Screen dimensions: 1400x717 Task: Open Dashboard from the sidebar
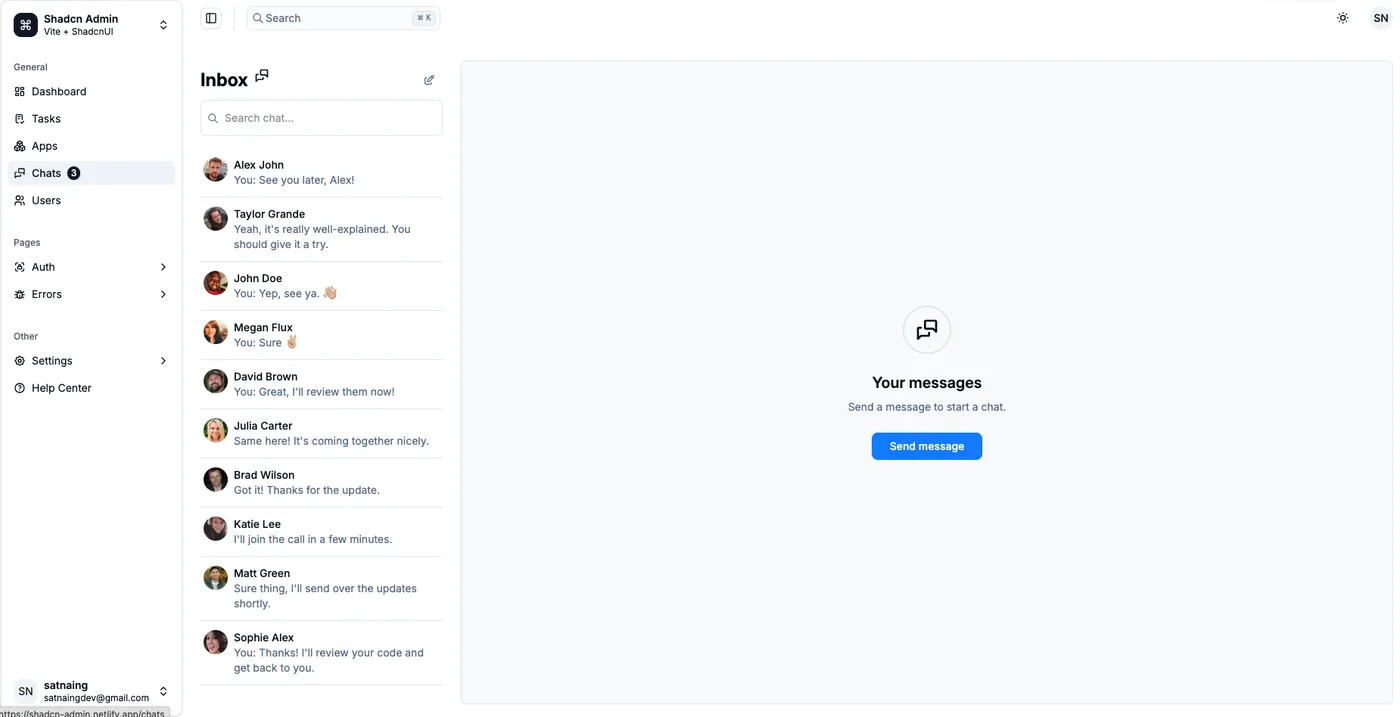pos(91,91)
